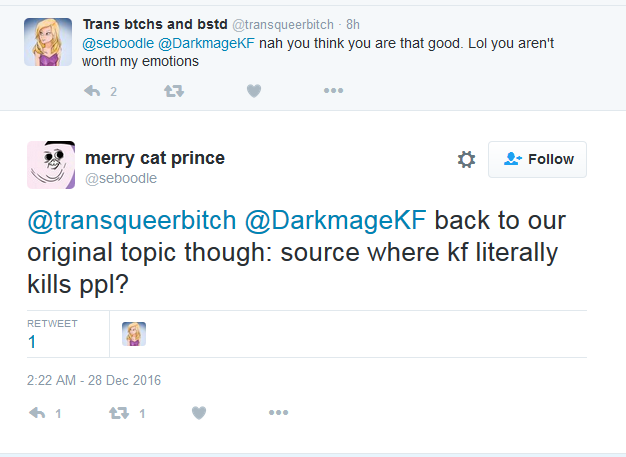Open Trans btchs and bstd profile picture
Viewport: 626px width, 457px height.
click(48, 42)
